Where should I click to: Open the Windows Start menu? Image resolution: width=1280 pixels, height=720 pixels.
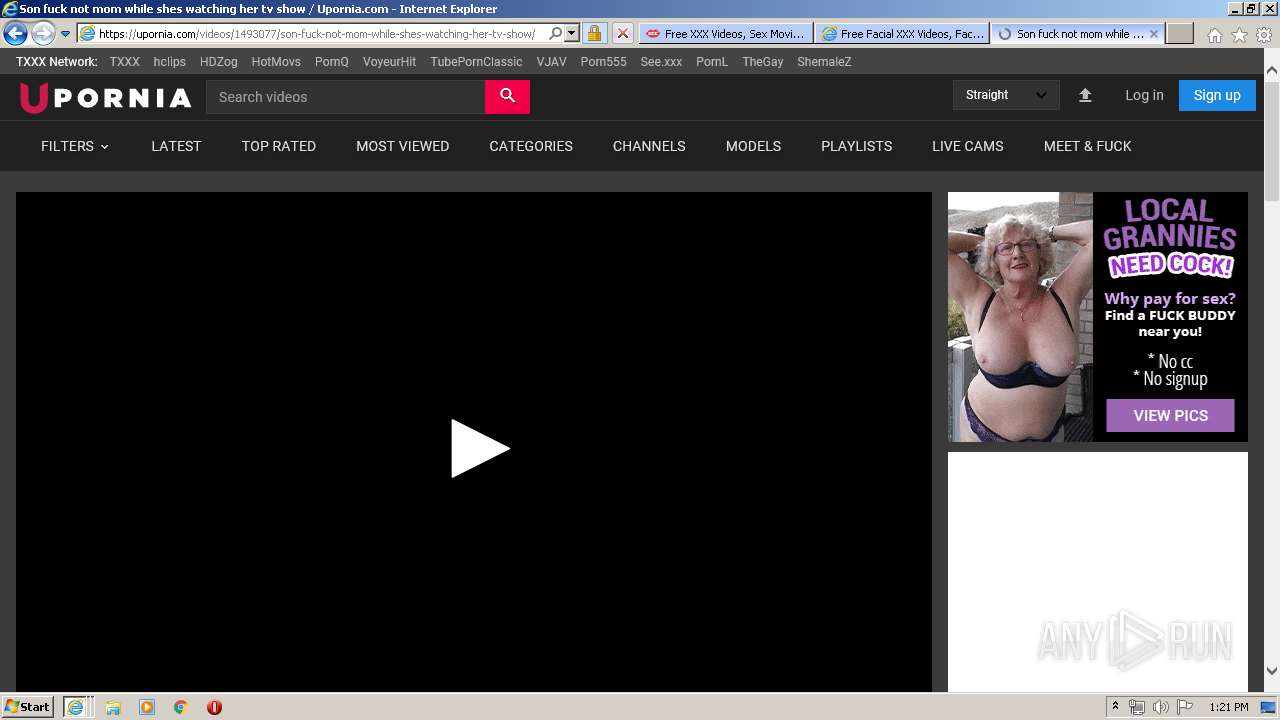point(27,707)
